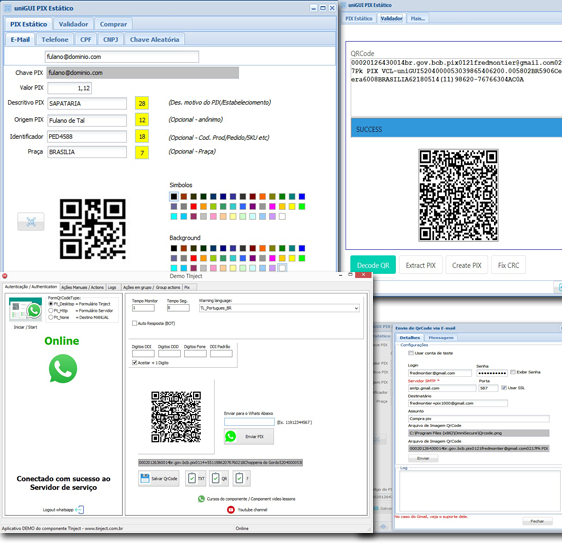The height and width of the screenshot is (544, 562).
Task: Click the Porta field showing 587
Action: coord(488,388)
